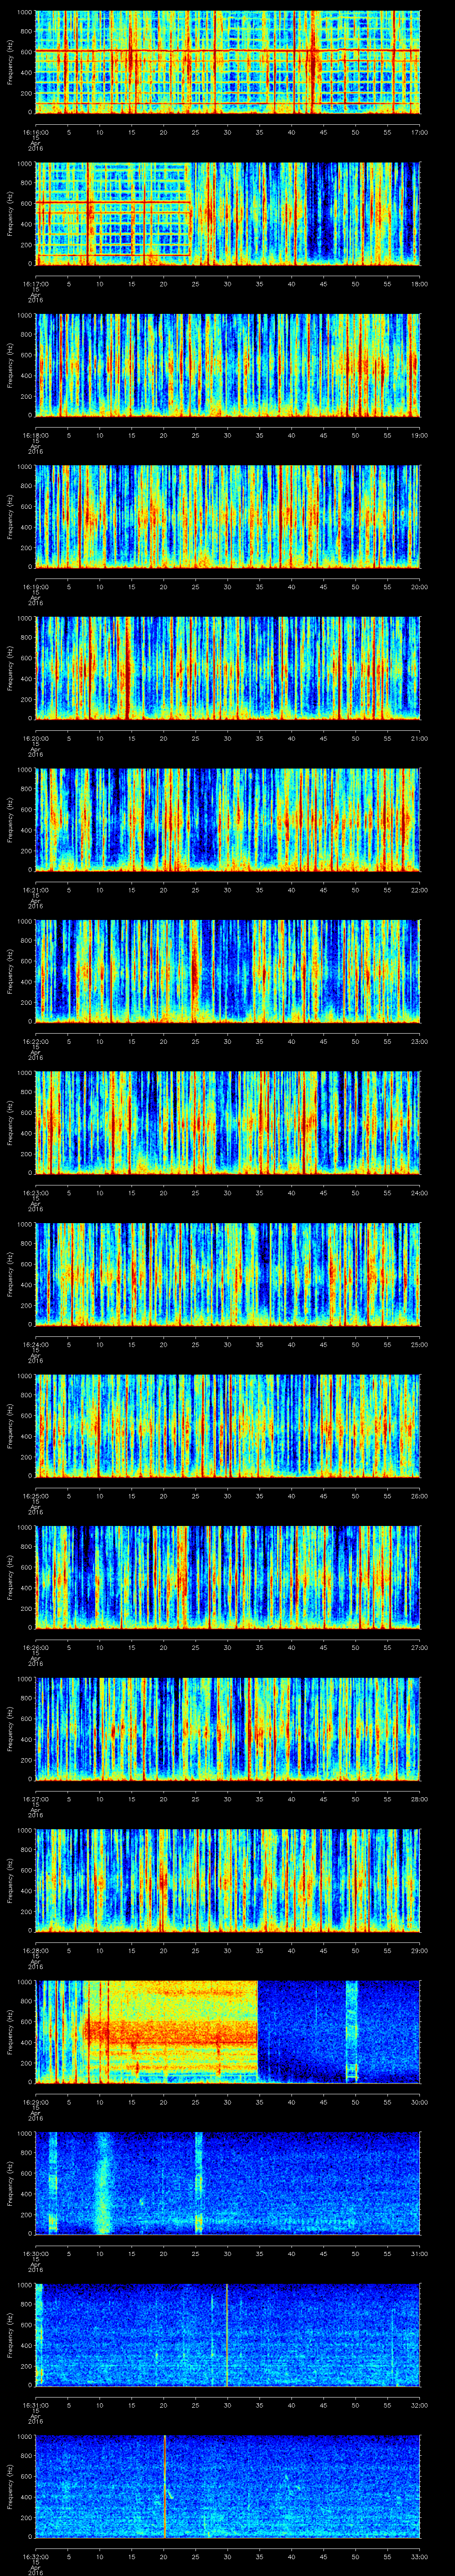
Task: Select the spectrogram panel starting at 16:21:00
Action: [228, 819]
